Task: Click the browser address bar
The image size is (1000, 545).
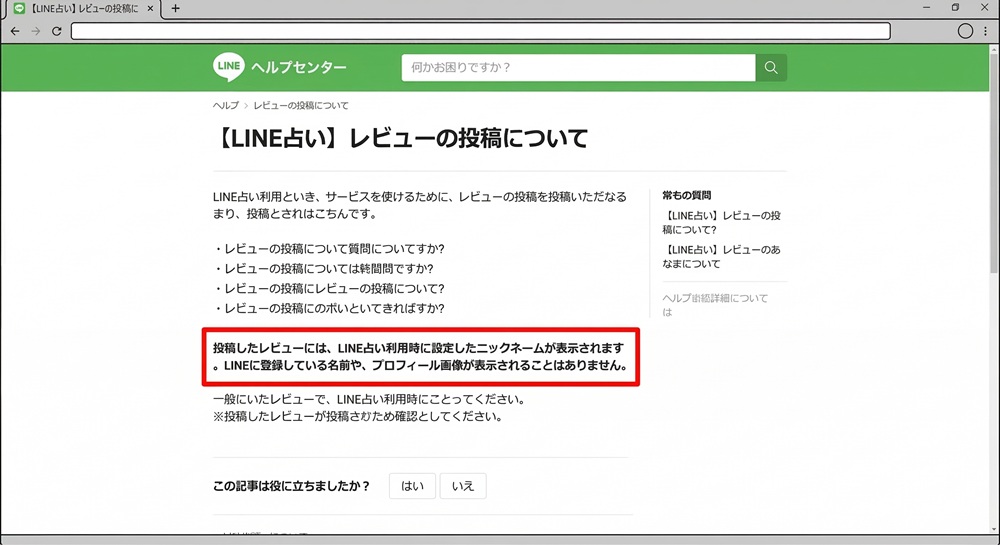Action: coord(481,31)
